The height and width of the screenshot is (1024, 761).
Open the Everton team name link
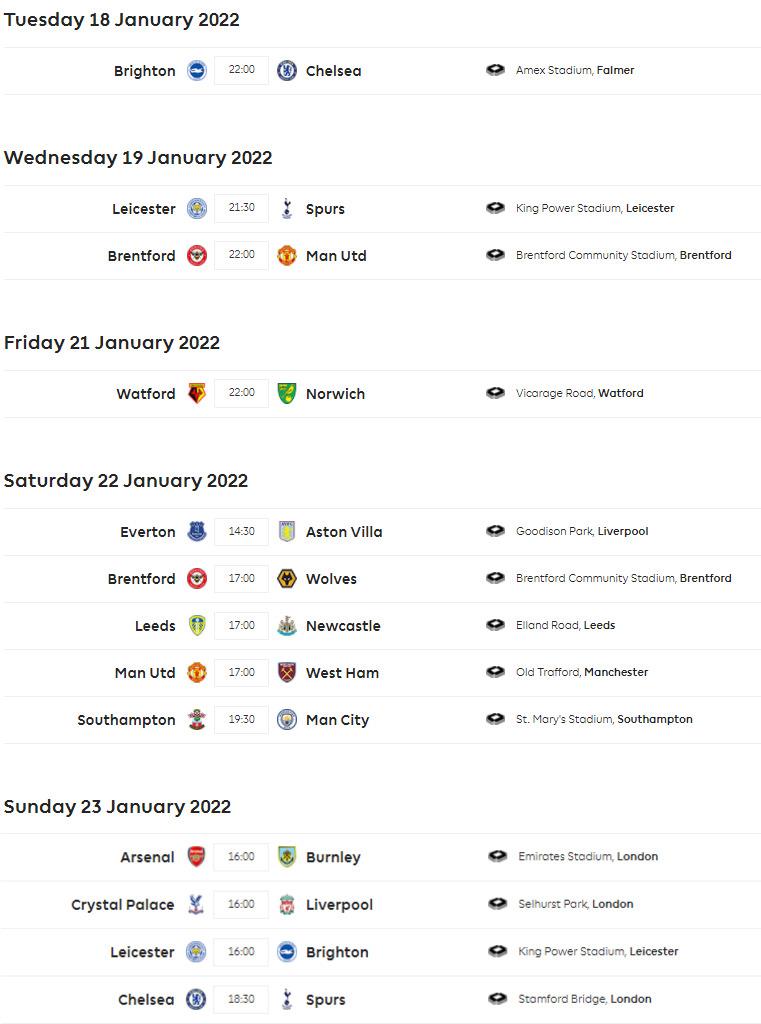(148, 532)
